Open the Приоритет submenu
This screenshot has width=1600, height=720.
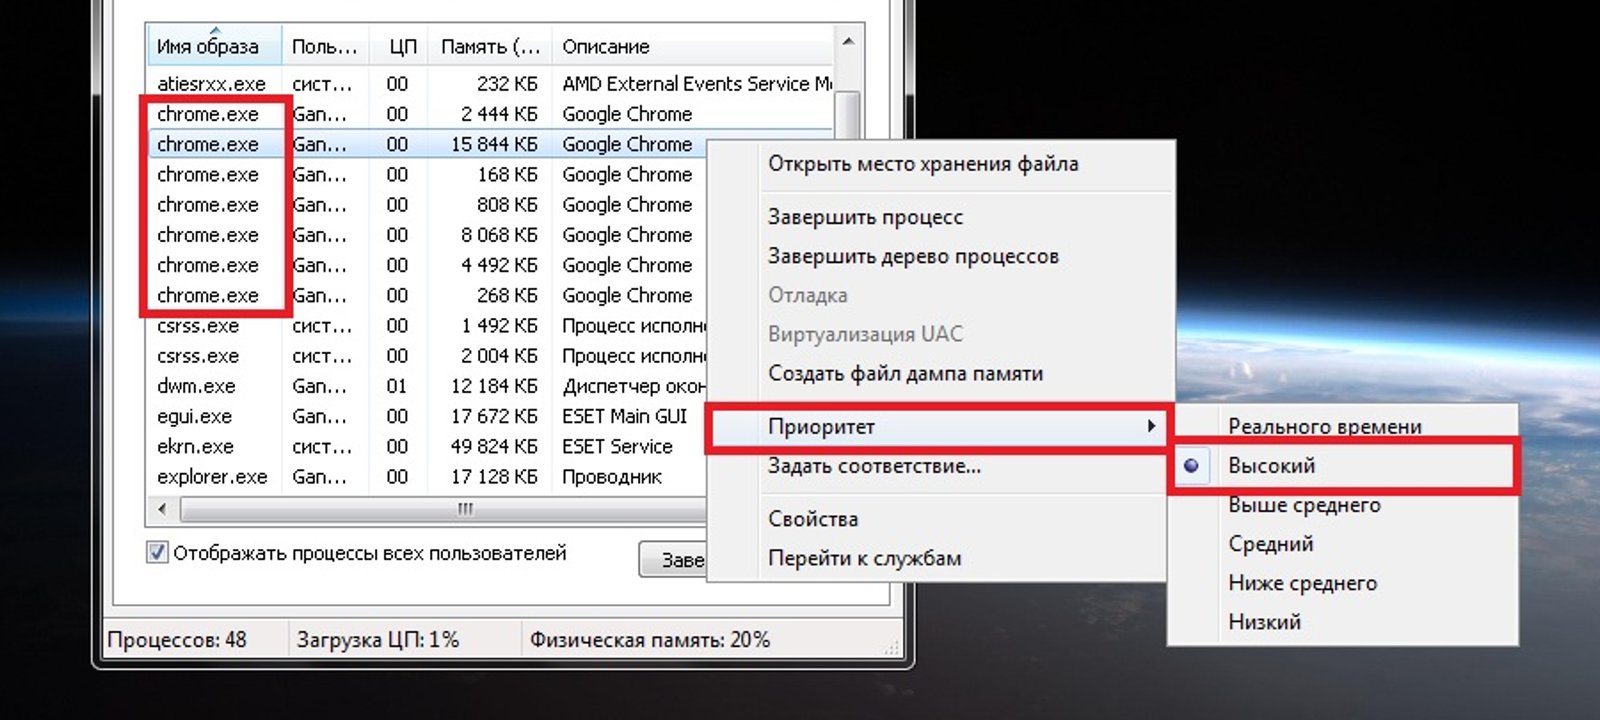938,427
